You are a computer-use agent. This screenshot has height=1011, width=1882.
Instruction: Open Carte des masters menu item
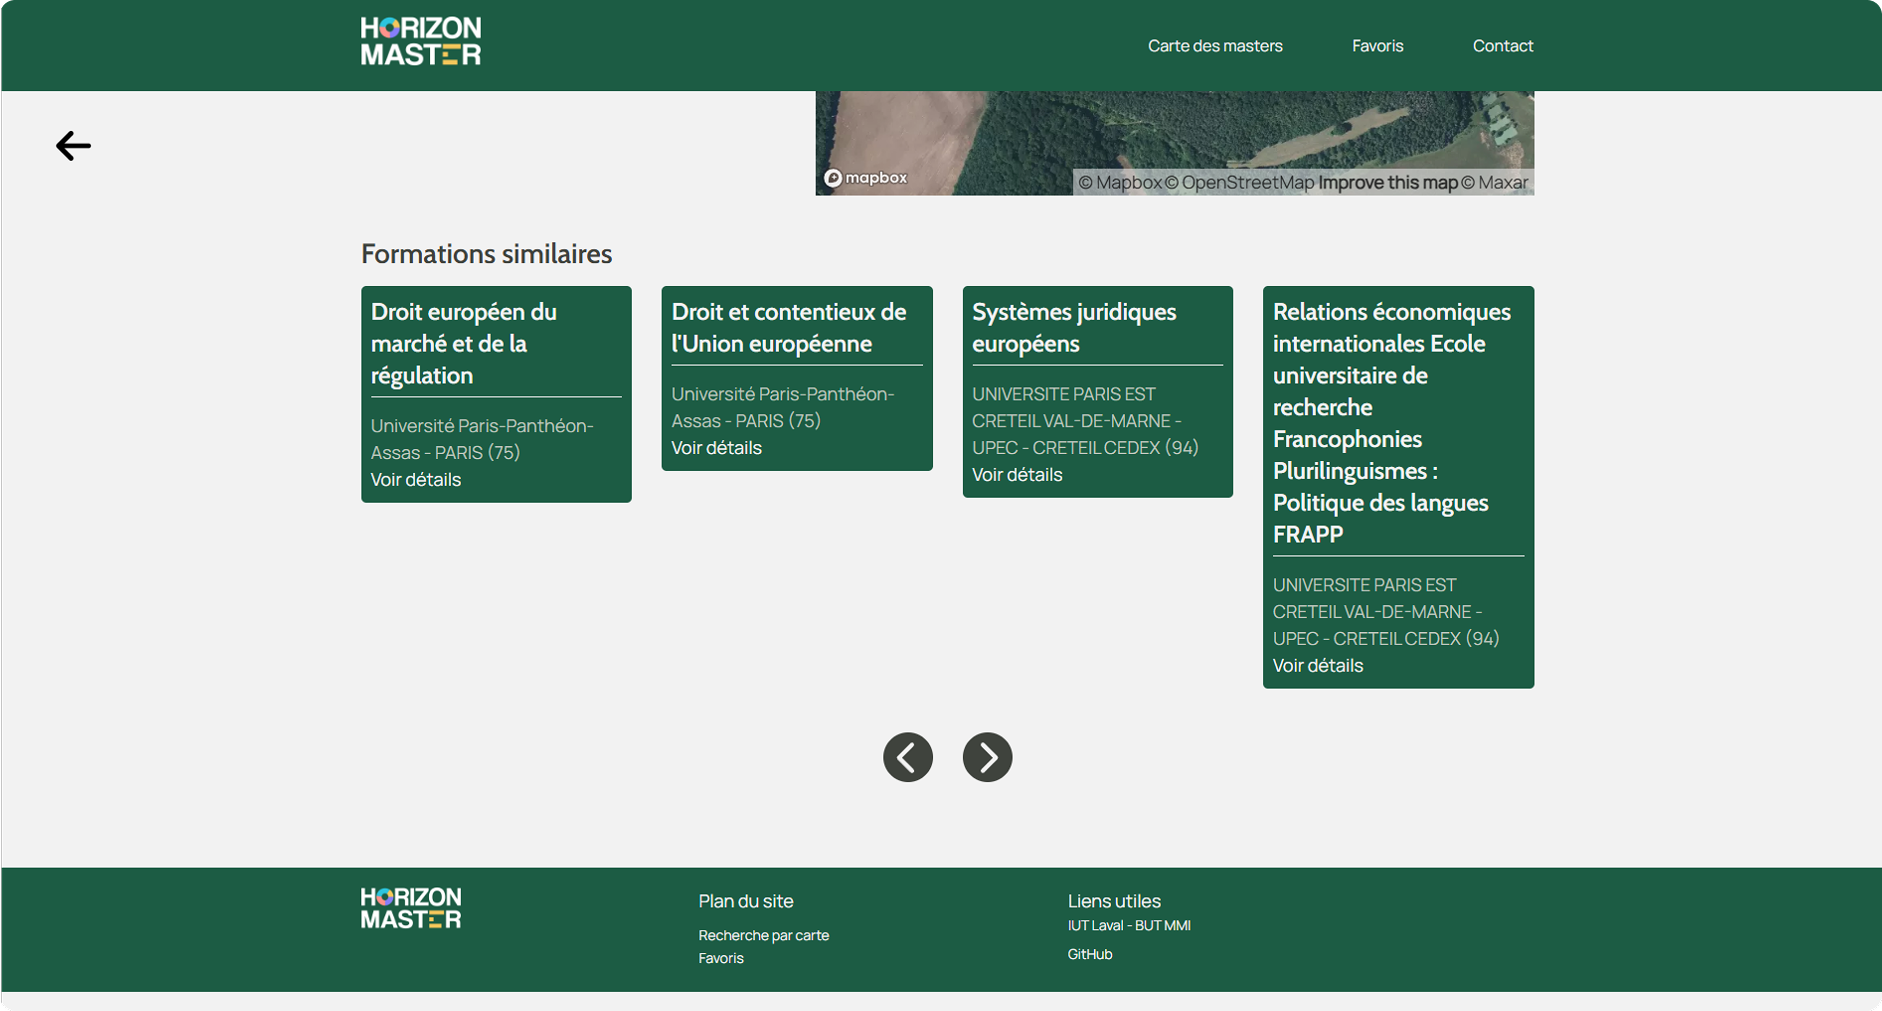(1214, 46)
